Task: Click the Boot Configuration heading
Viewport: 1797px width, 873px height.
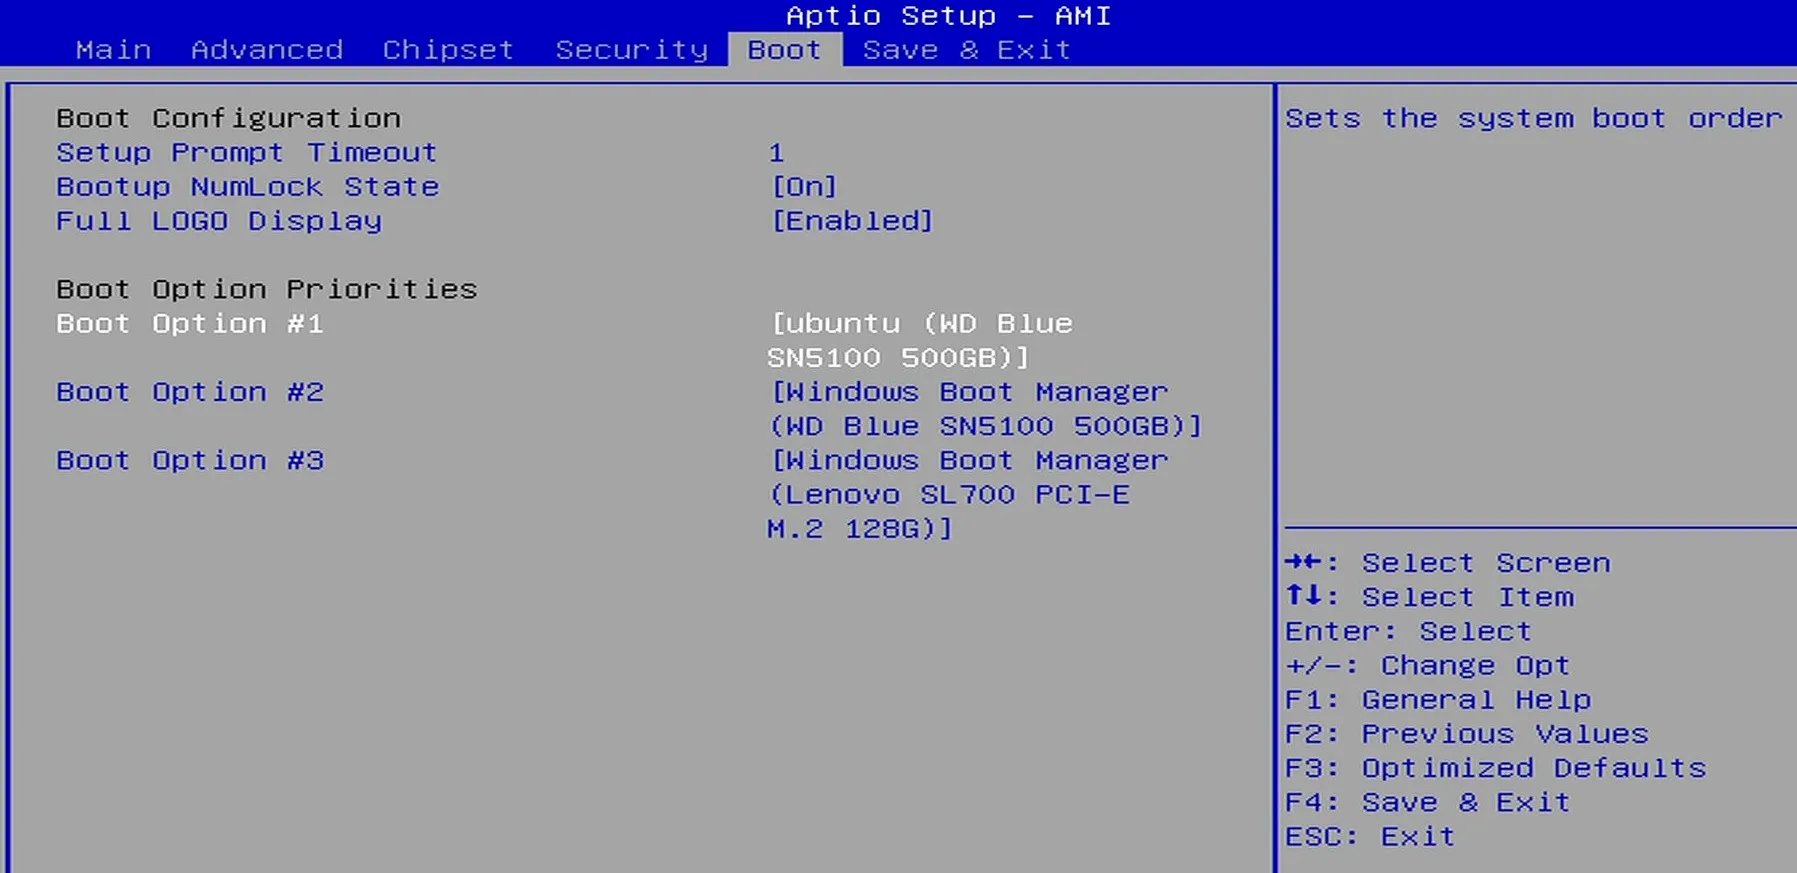Action: pos(228,118)
